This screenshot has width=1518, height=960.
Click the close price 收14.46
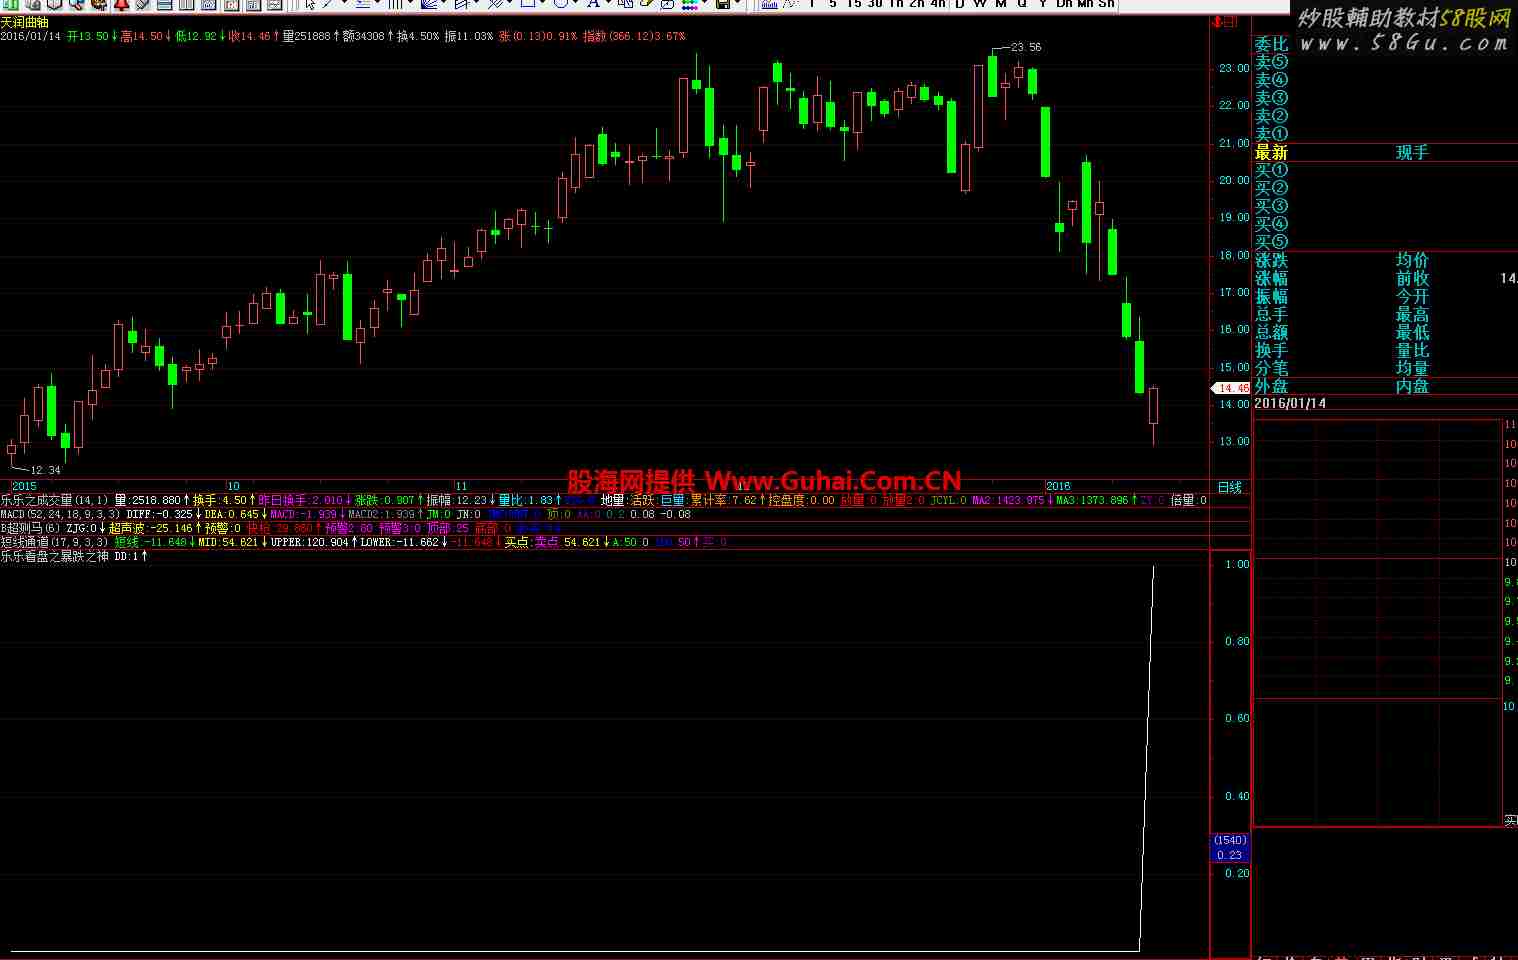point(249,36)
